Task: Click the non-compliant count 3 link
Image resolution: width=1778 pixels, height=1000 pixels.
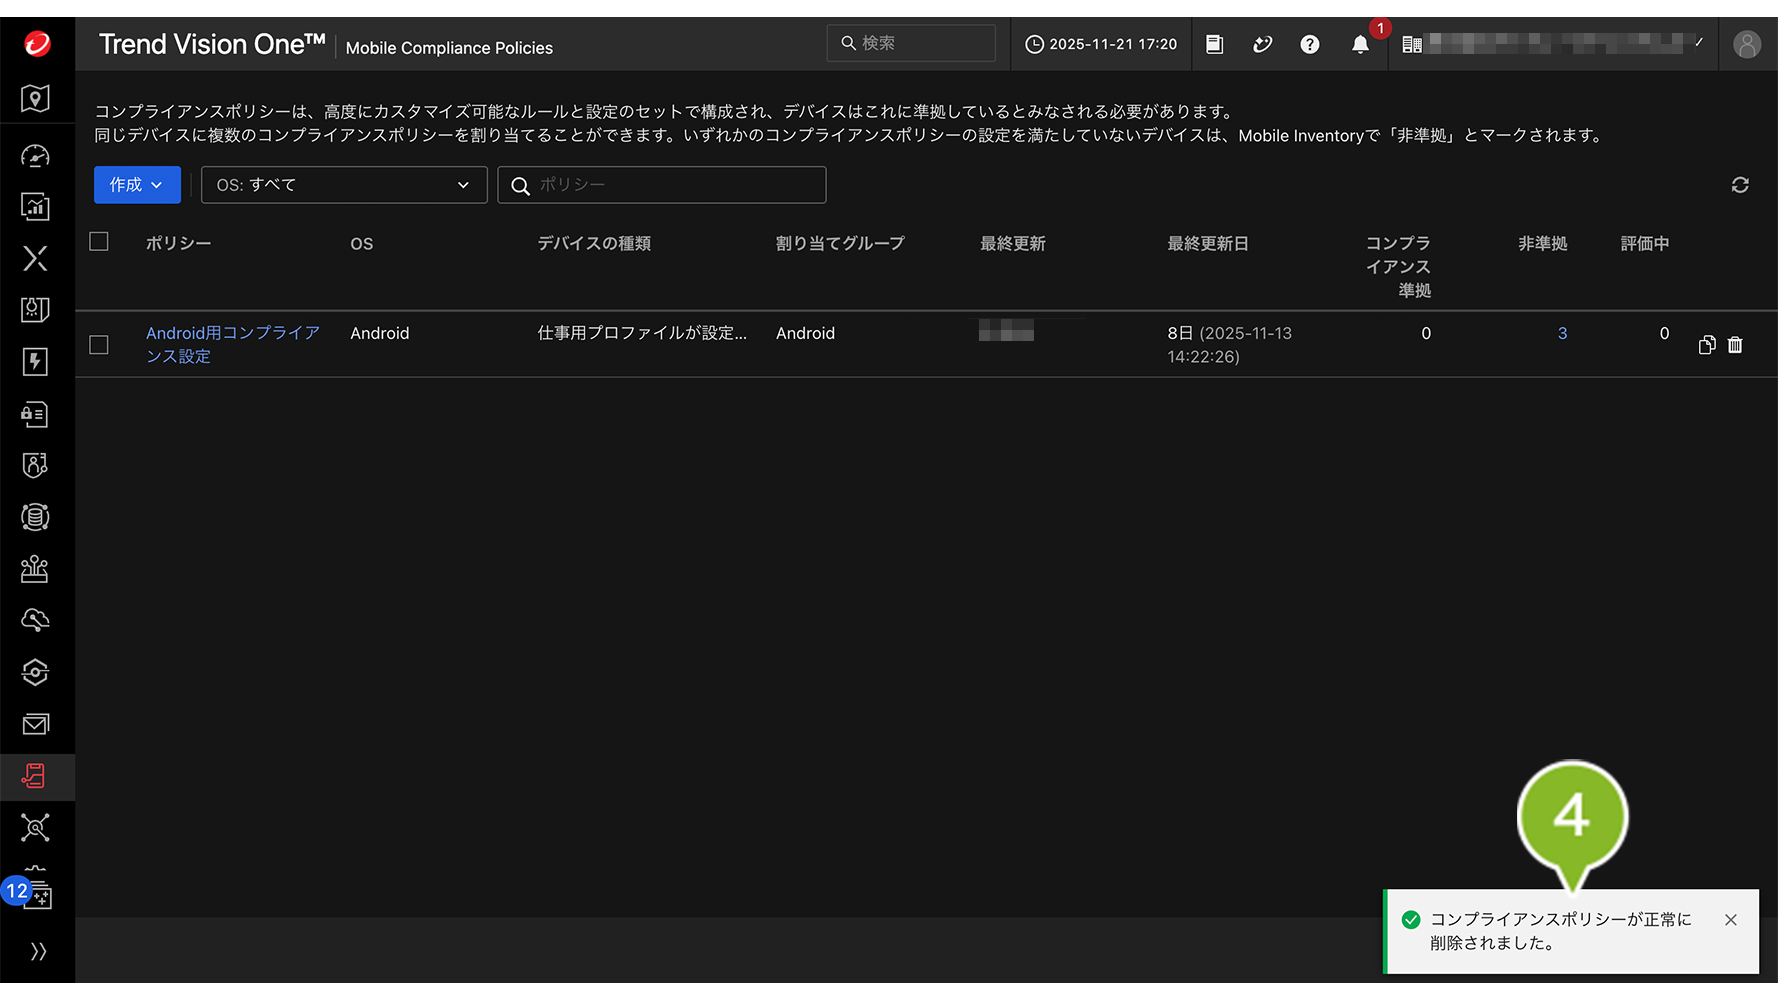Action: tap(1562, 333)
